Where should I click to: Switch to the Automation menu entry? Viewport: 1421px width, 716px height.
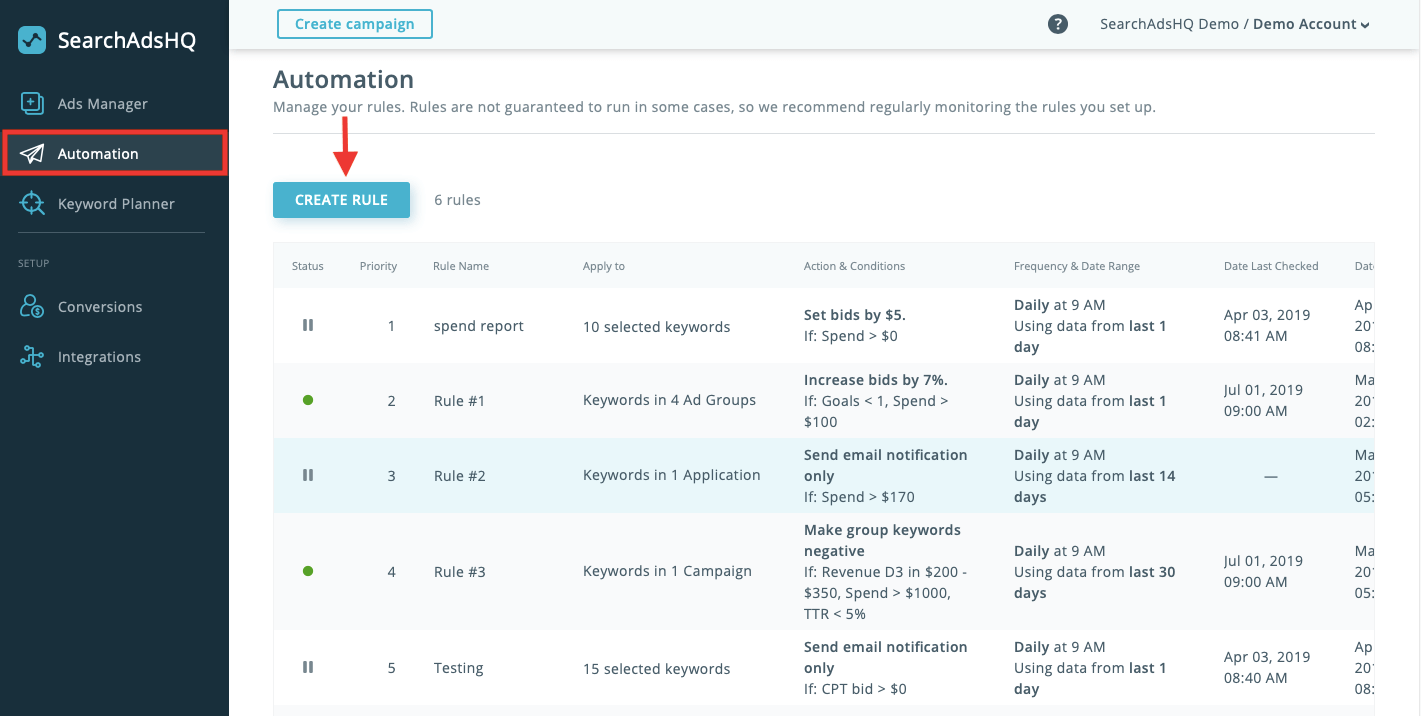[x=97, y=153]
